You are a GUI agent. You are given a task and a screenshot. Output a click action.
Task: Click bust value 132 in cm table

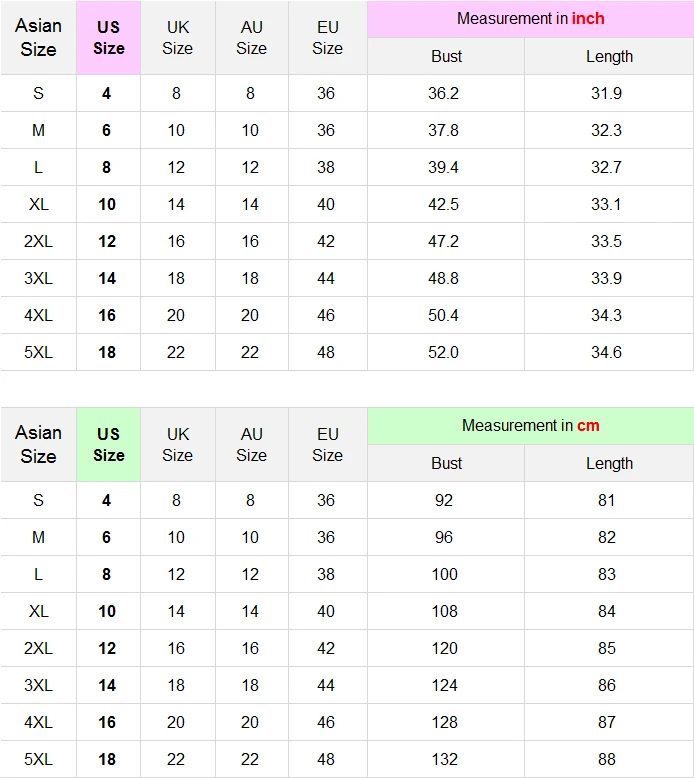click(444, 759)
